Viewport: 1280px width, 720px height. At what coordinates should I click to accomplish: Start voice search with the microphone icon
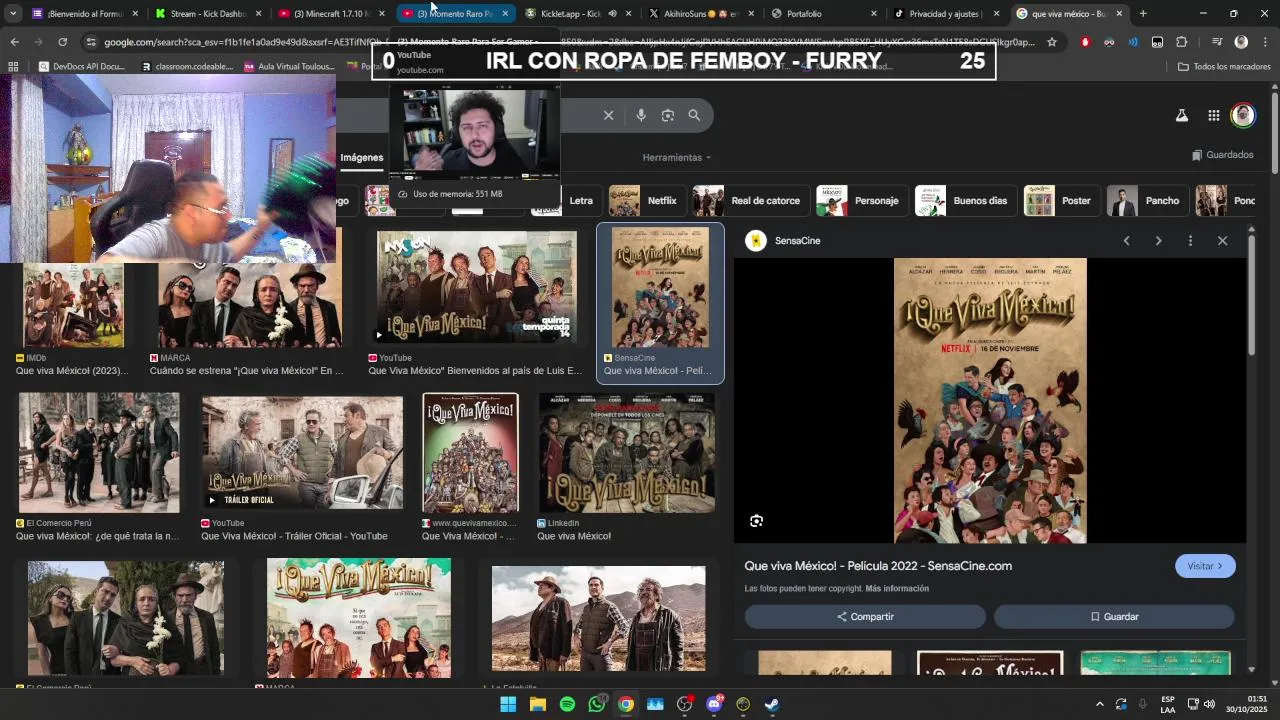coord(641,115)
